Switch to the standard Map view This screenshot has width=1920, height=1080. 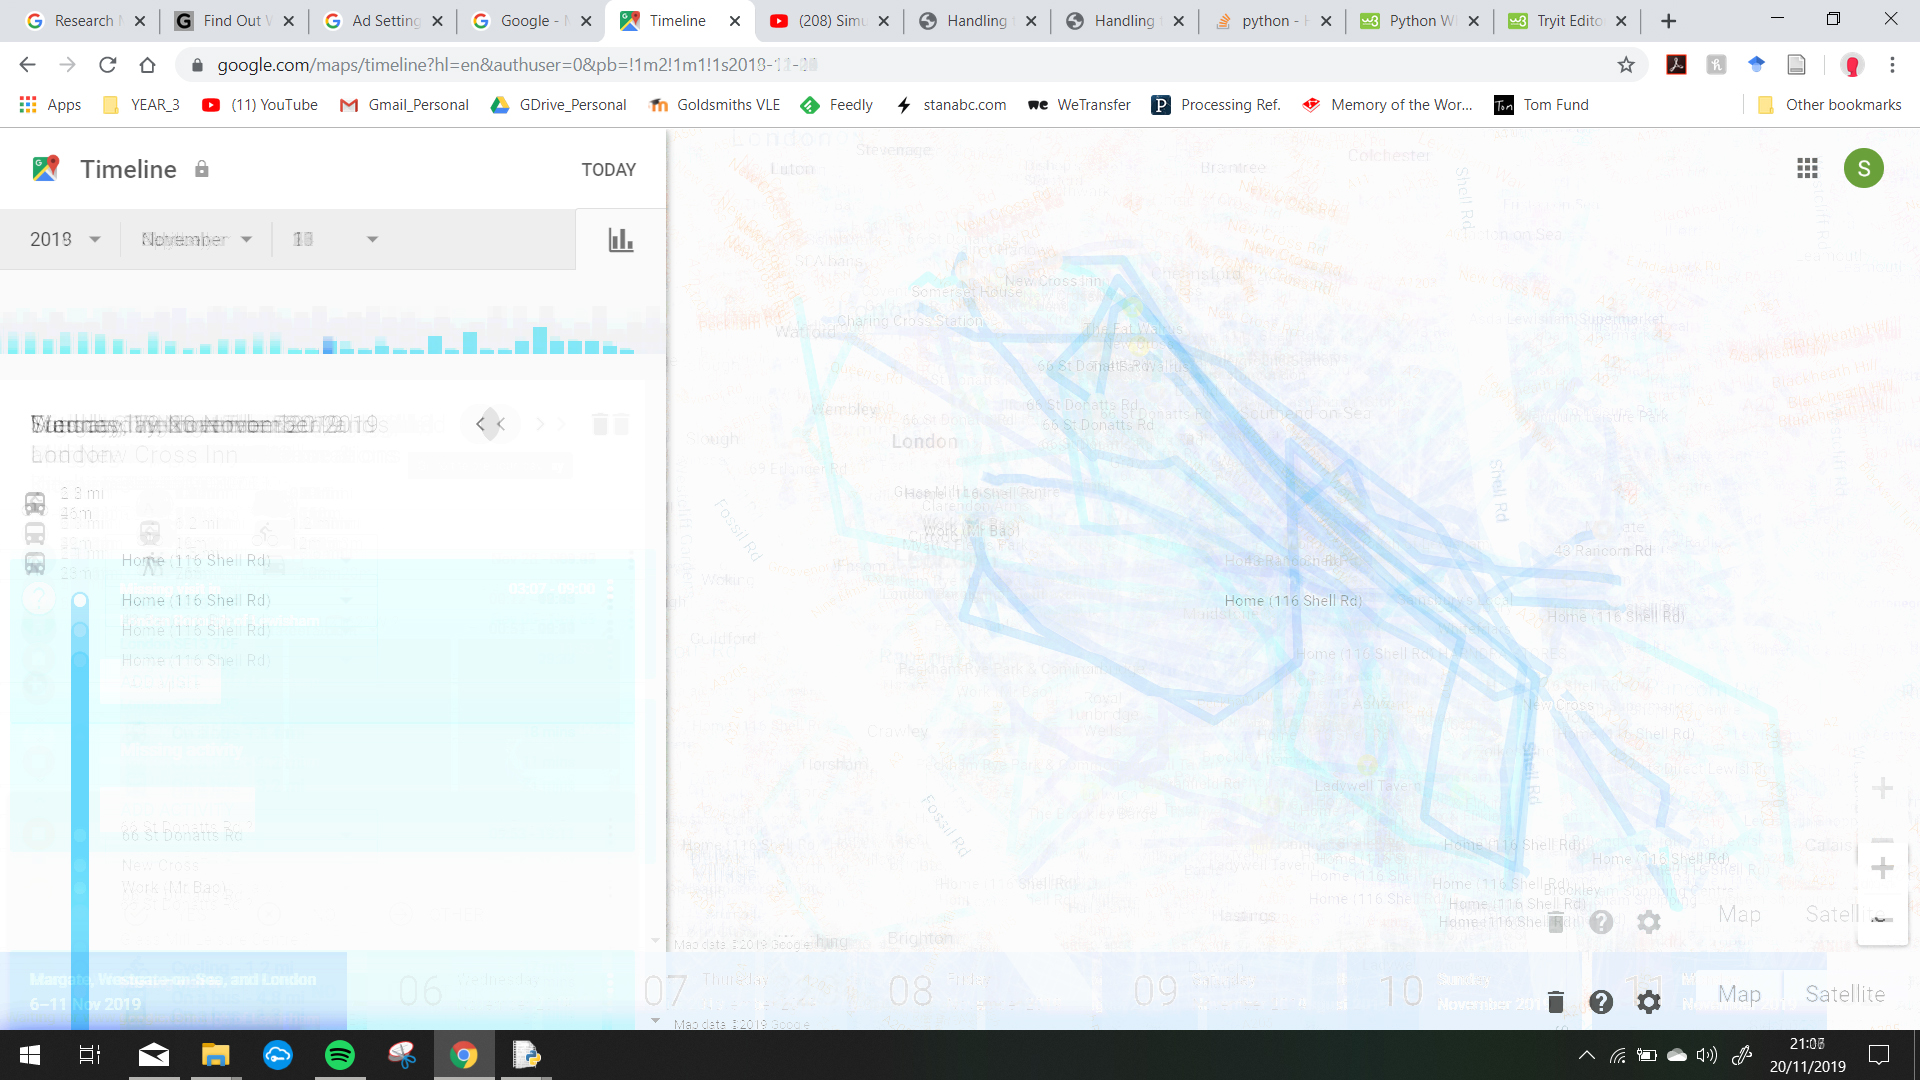click(x=1739, y=994)
